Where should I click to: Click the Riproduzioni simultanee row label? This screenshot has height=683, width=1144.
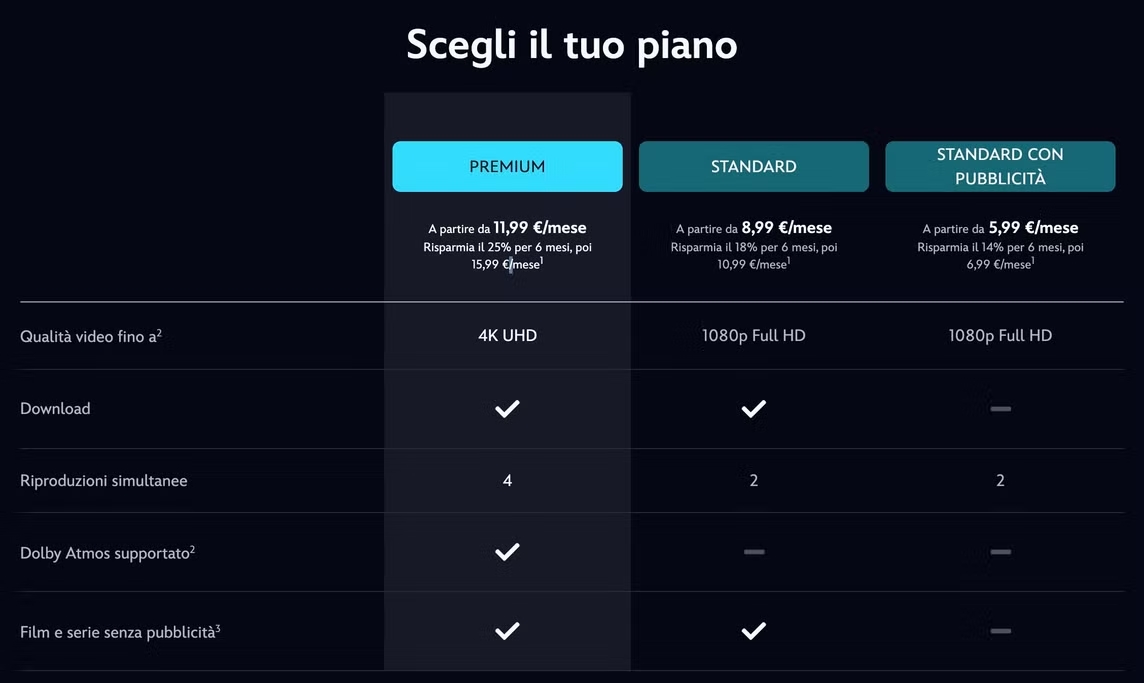[104, 481]
